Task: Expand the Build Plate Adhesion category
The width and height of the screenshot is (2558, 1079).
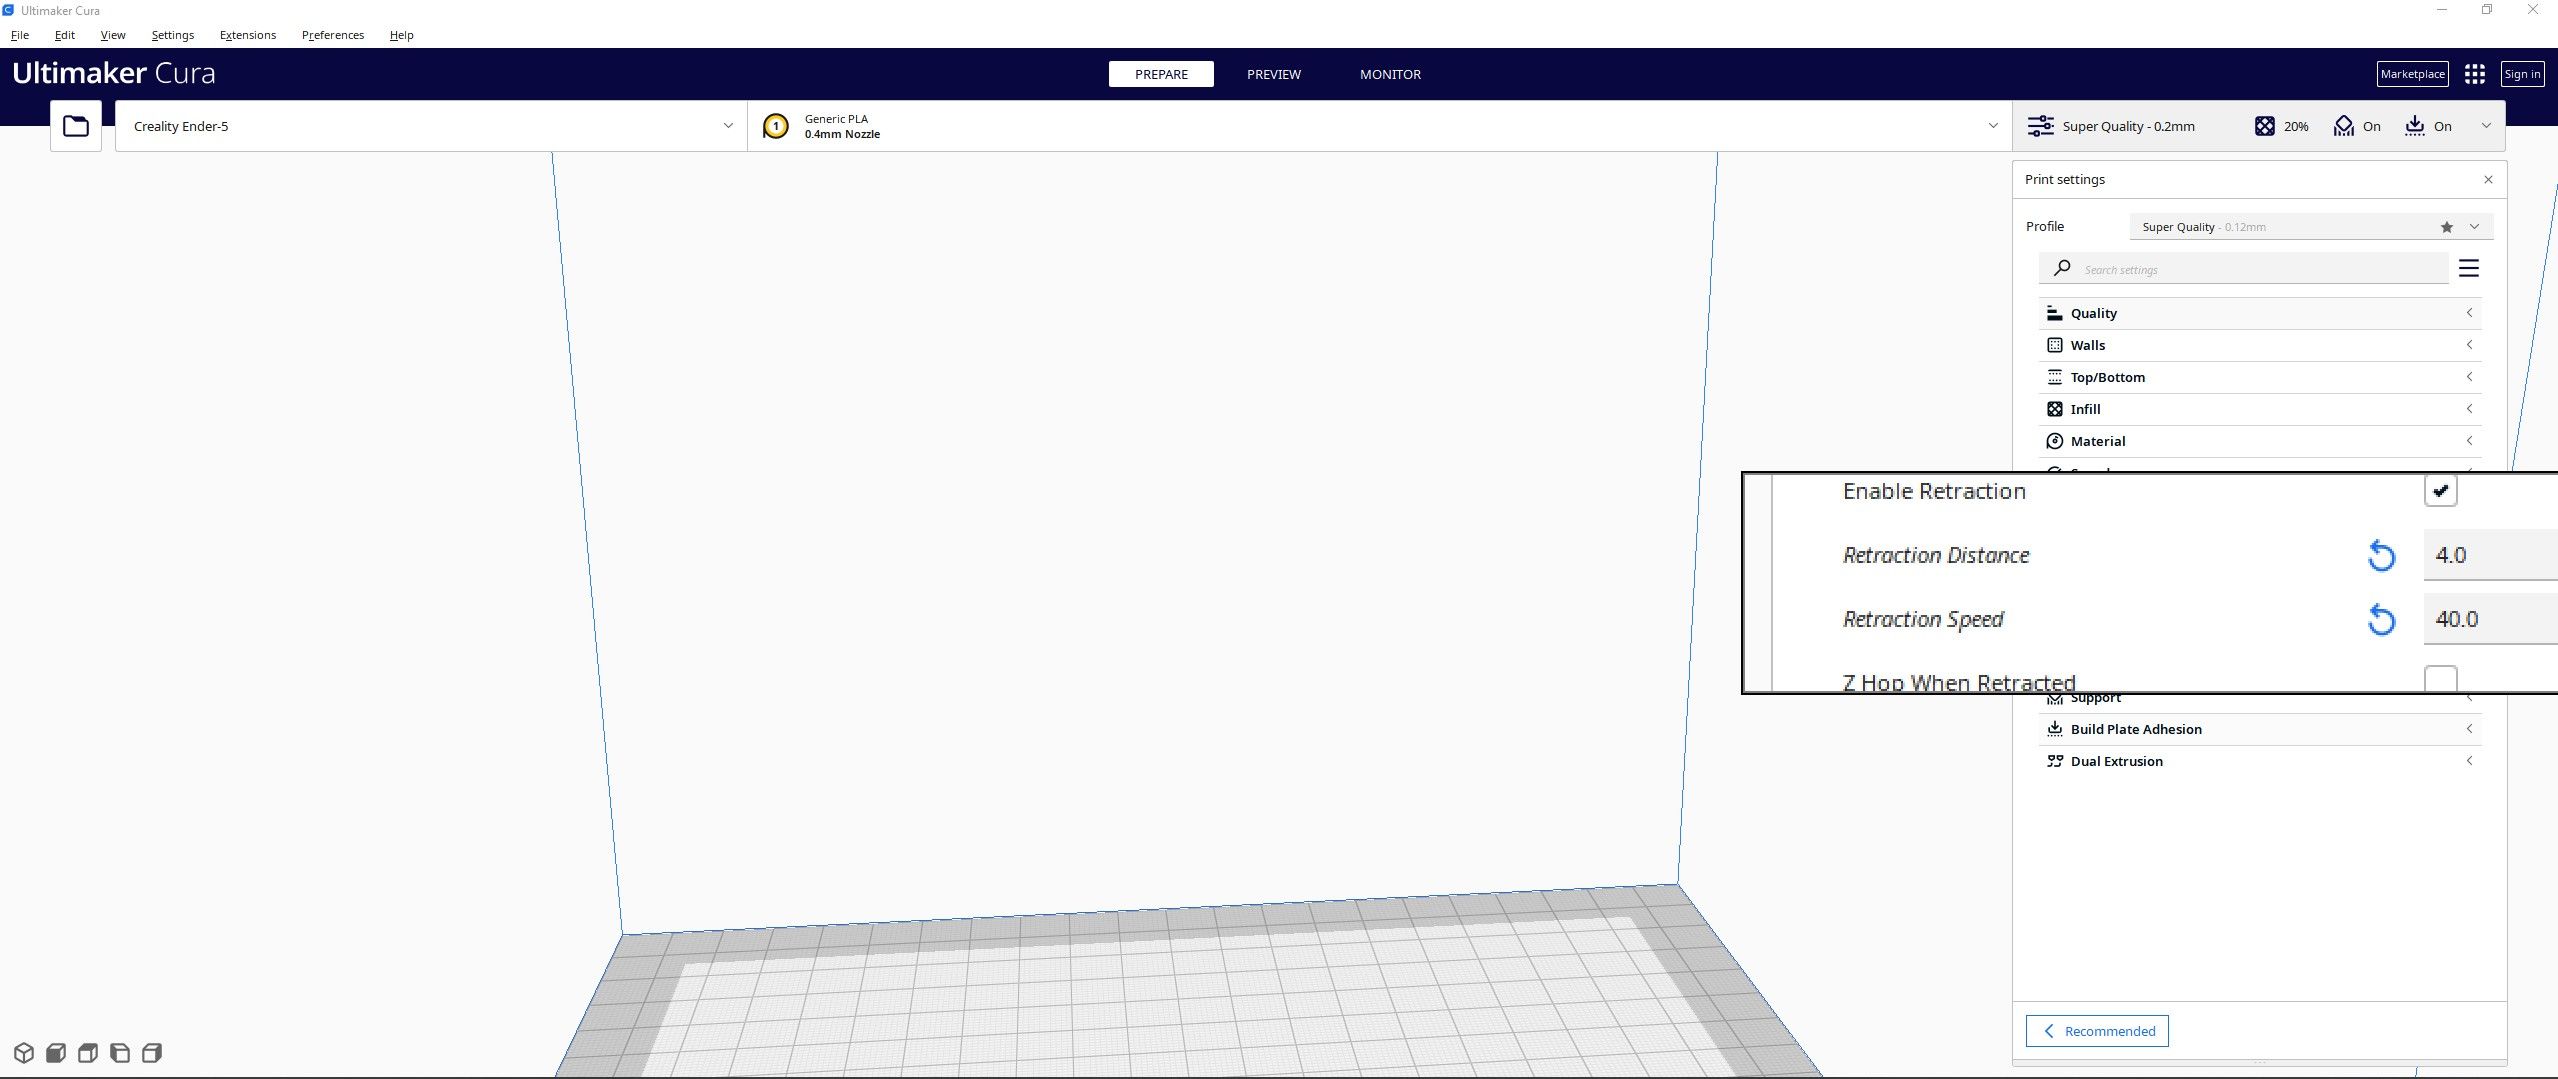Action: [2260, 729]
